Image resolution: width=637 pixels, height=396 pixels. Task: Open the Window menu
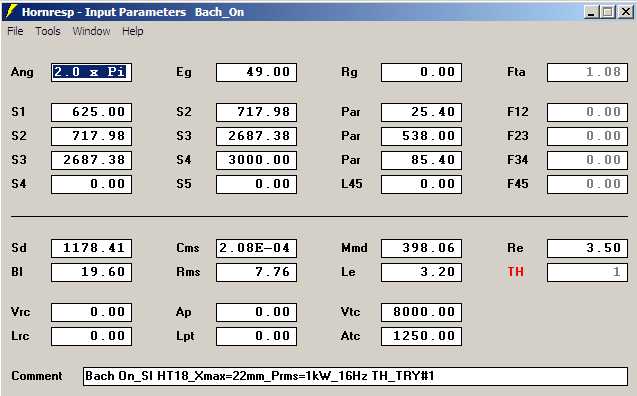pyautogui.click(x=91, y=31)
